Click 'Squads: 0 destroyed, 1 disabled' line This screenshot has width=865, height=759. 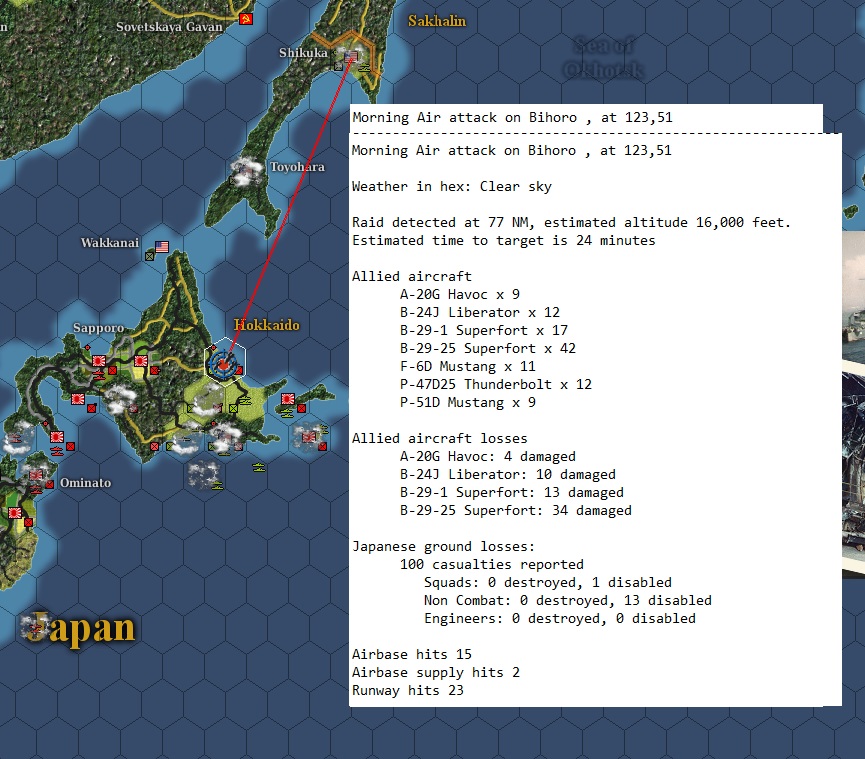click(x=548, y=582)
